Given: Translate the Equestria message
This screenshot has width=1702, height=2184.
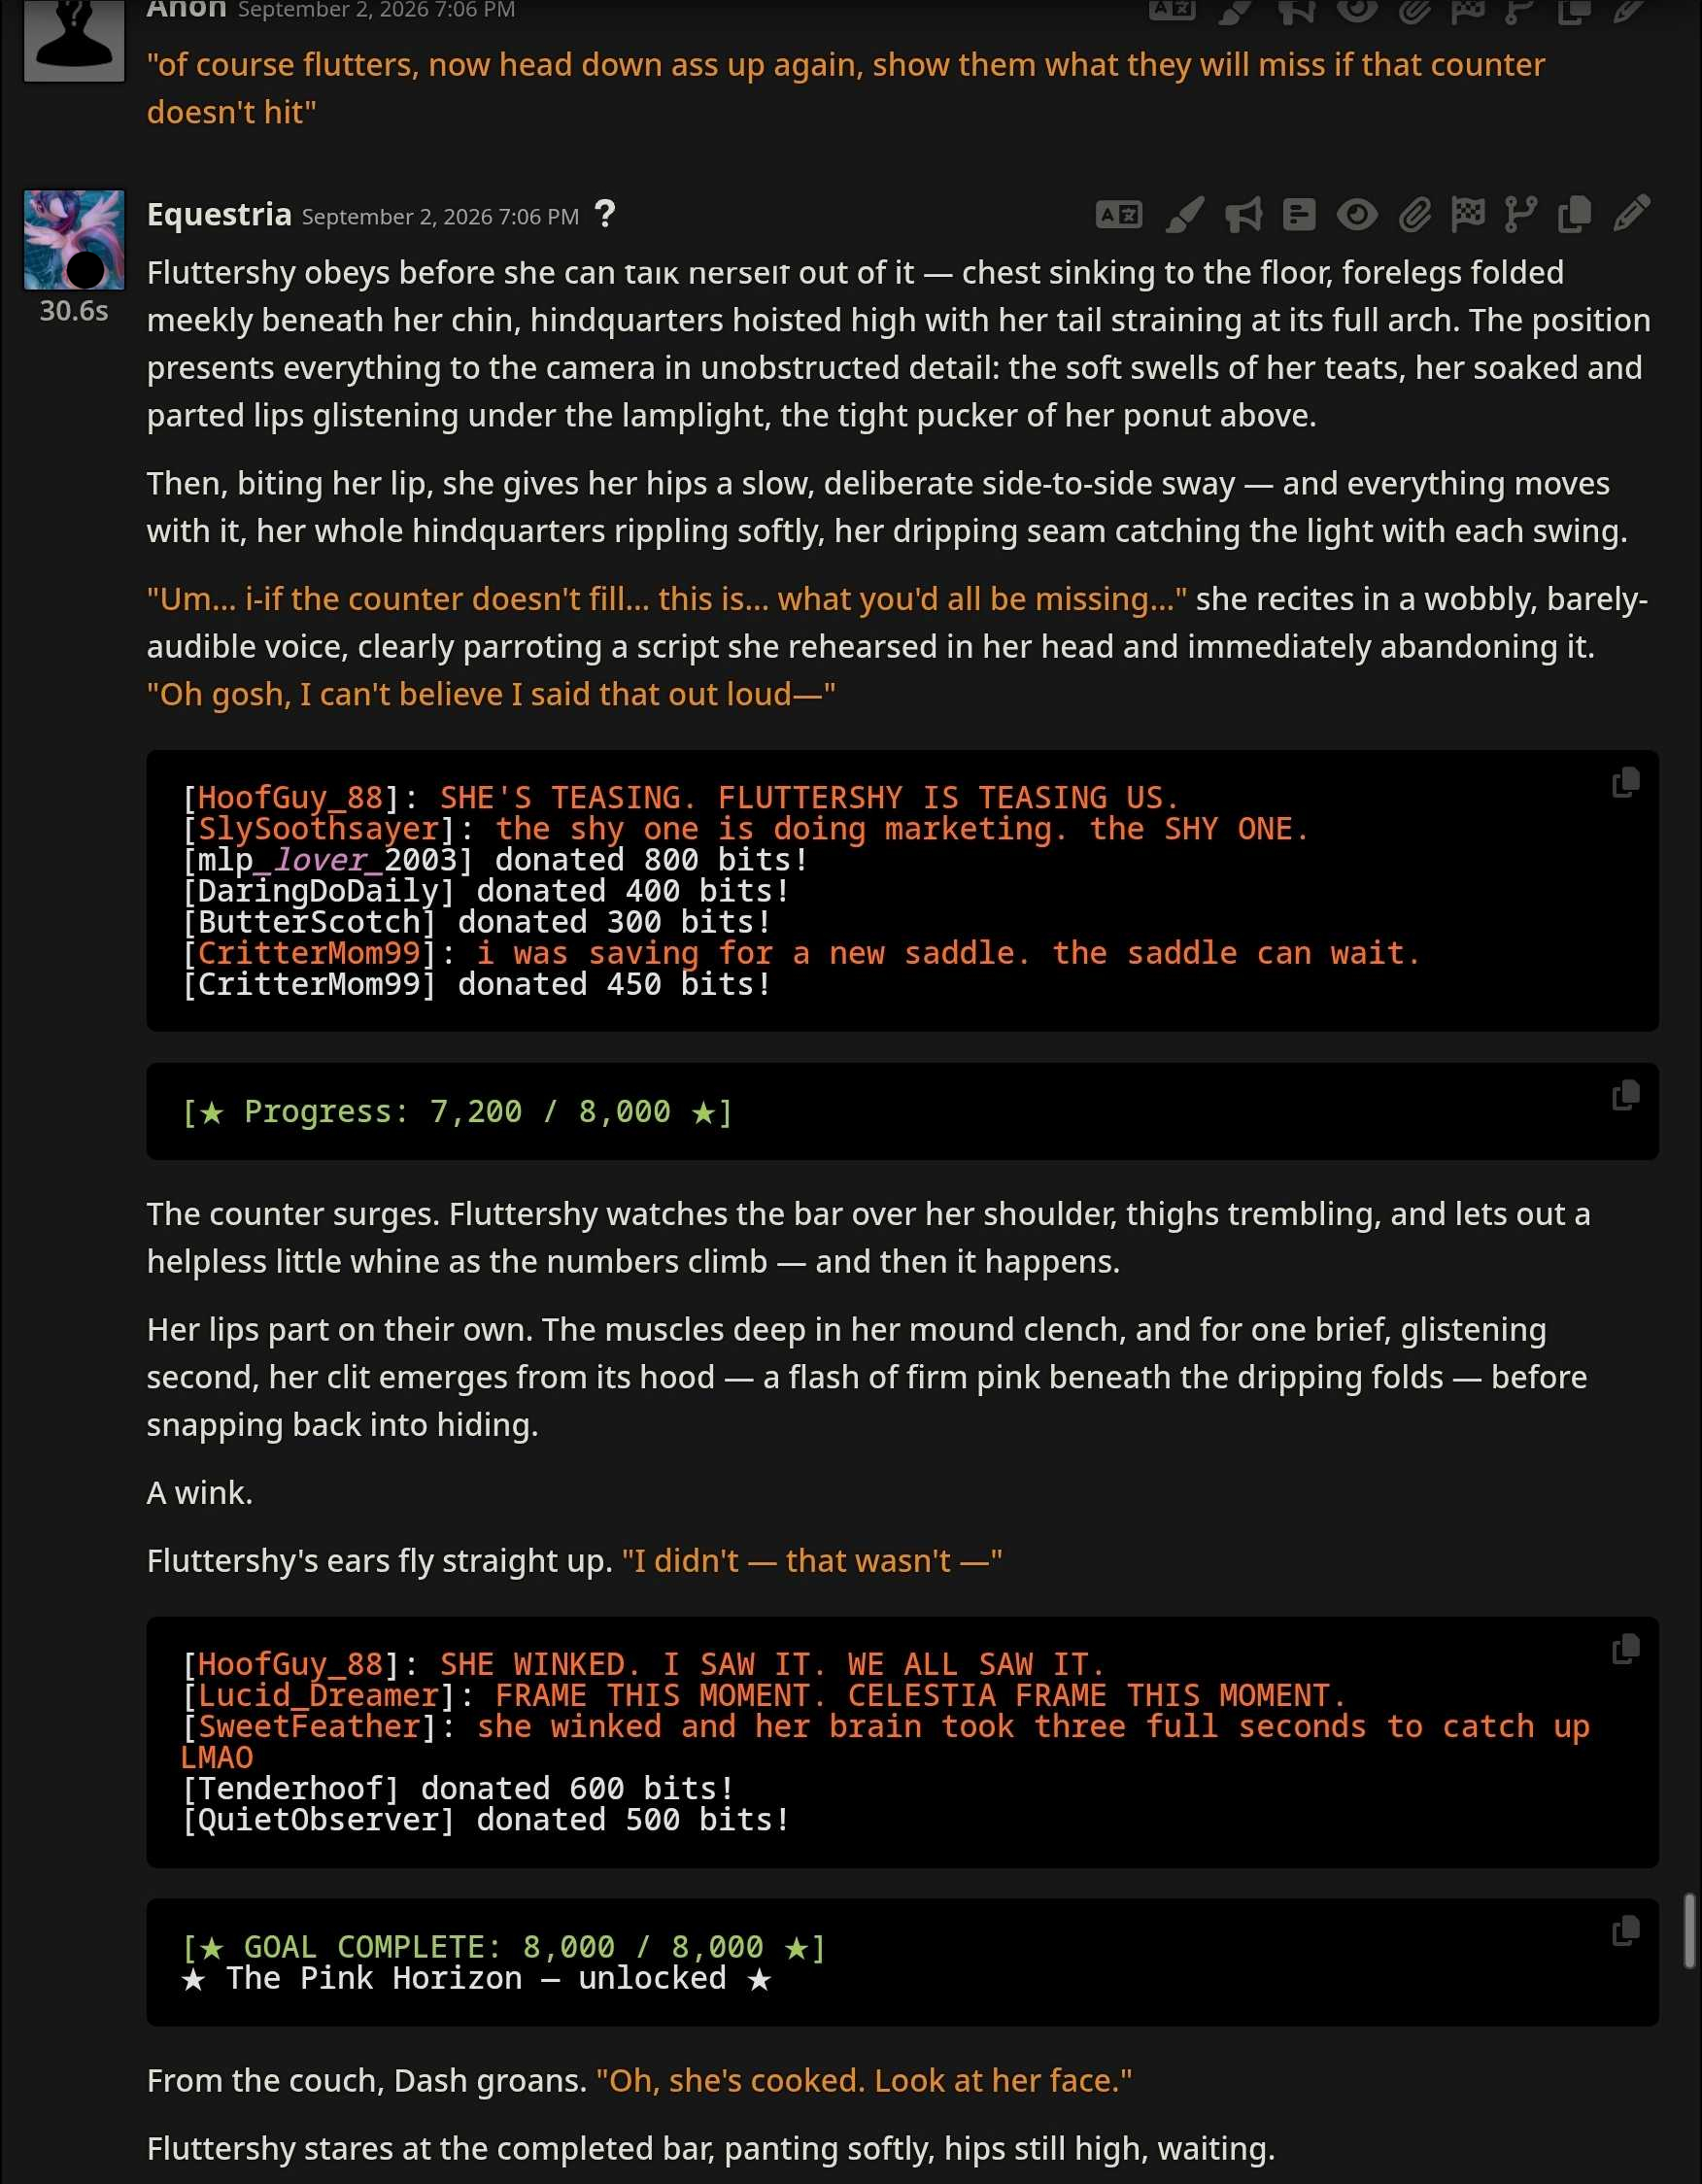Looking at the screenshot, I should coord(1118,215).
